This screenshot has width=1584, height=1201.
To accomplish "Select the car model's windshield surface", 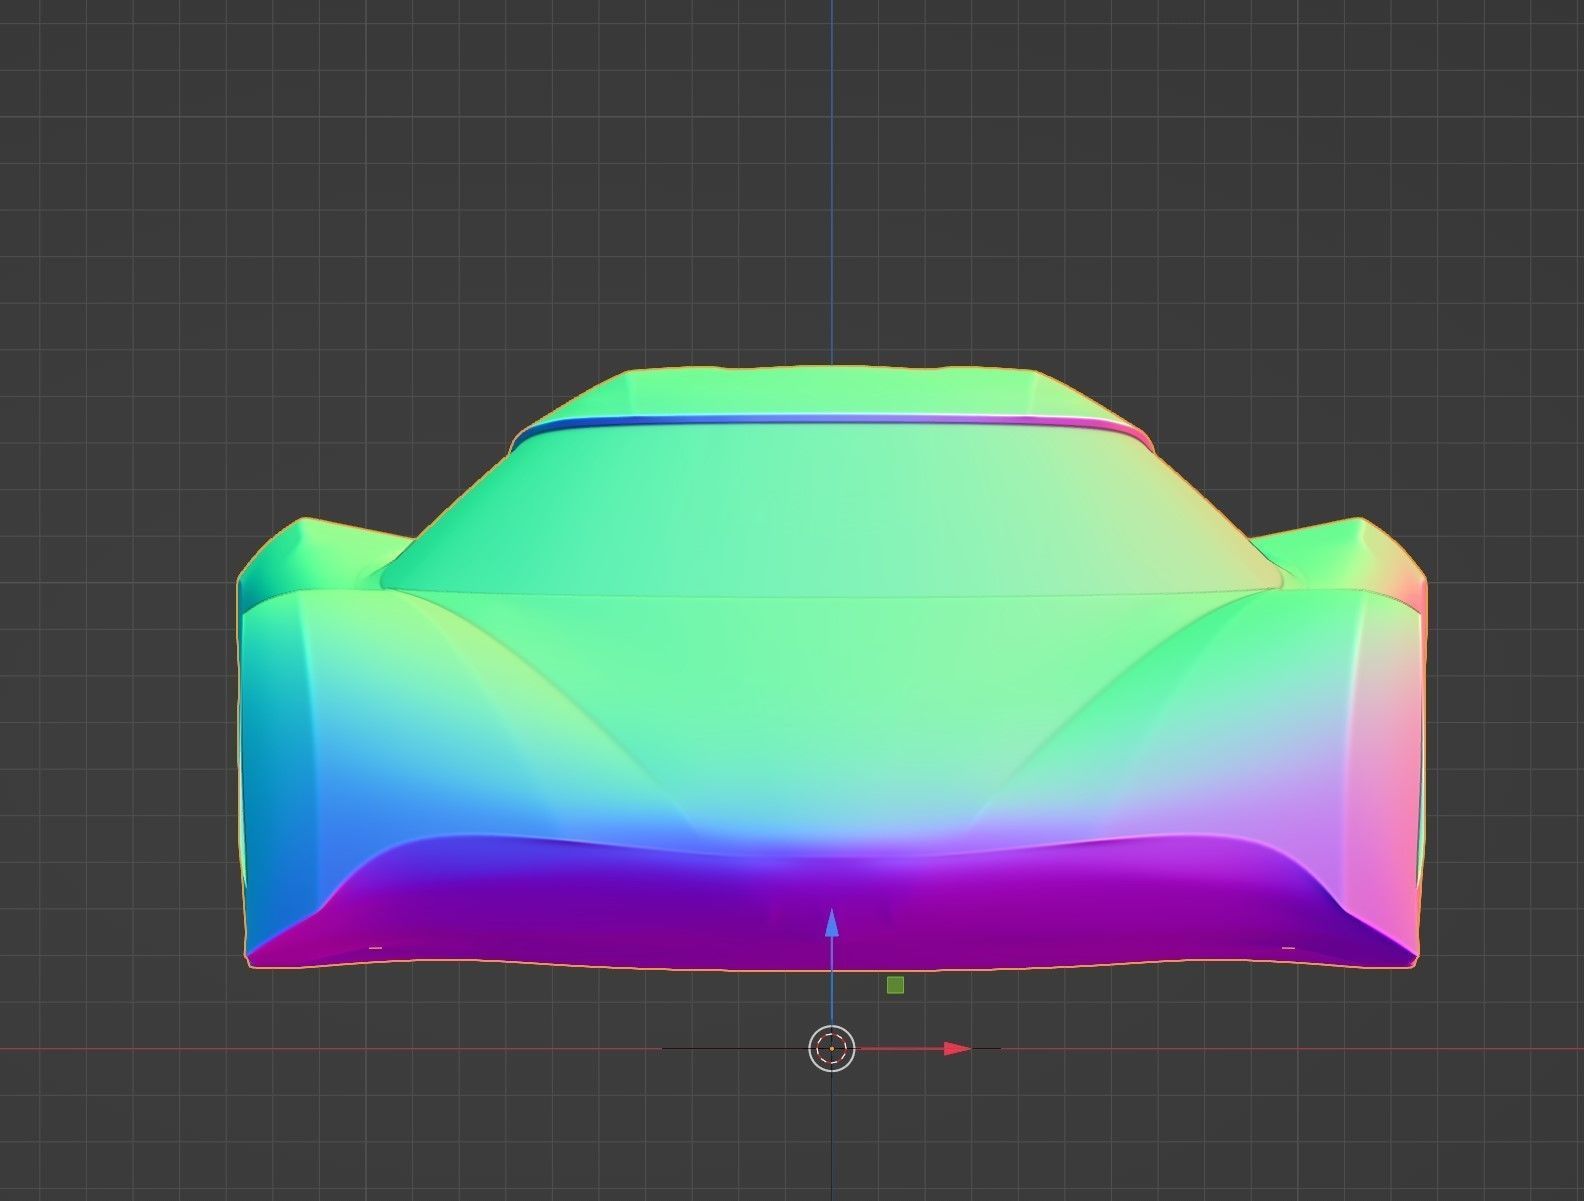I will coord(830,510).
